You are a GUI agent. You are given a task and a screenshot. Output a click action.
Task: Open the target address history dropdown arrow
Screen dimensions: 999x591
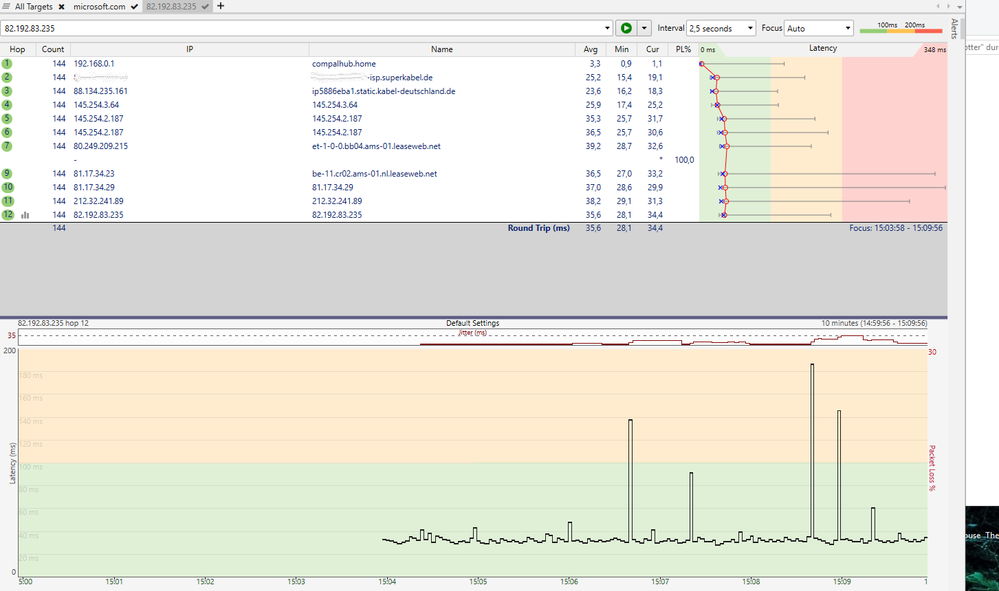606,27
